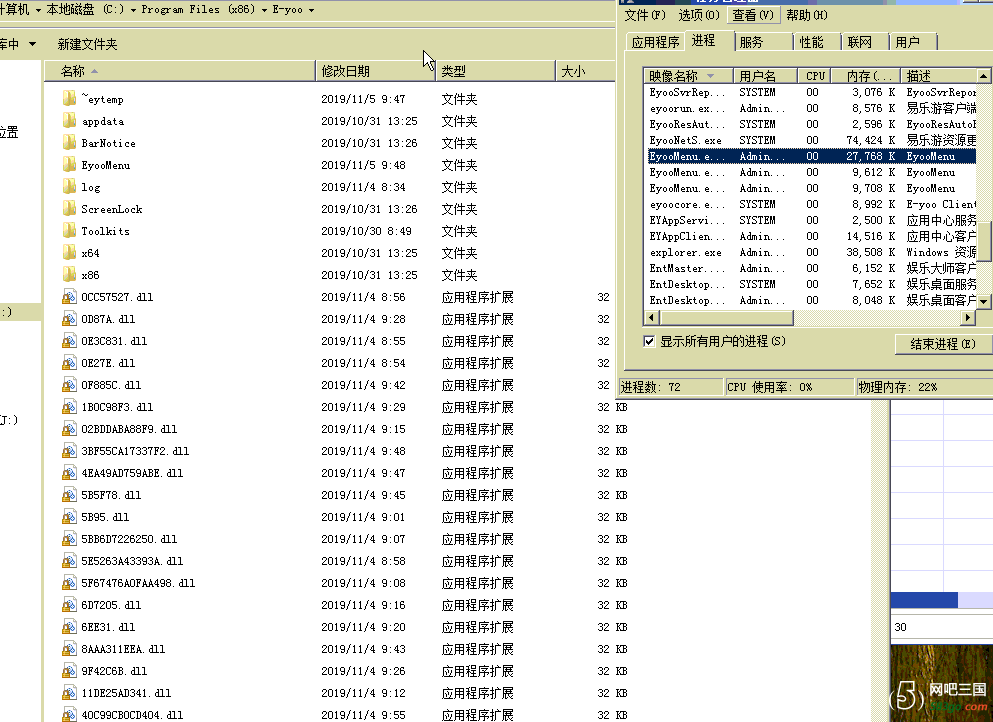Select the eyoorun.ex... process row
This screenshot has width=993, height=722.
coord(812,109)
